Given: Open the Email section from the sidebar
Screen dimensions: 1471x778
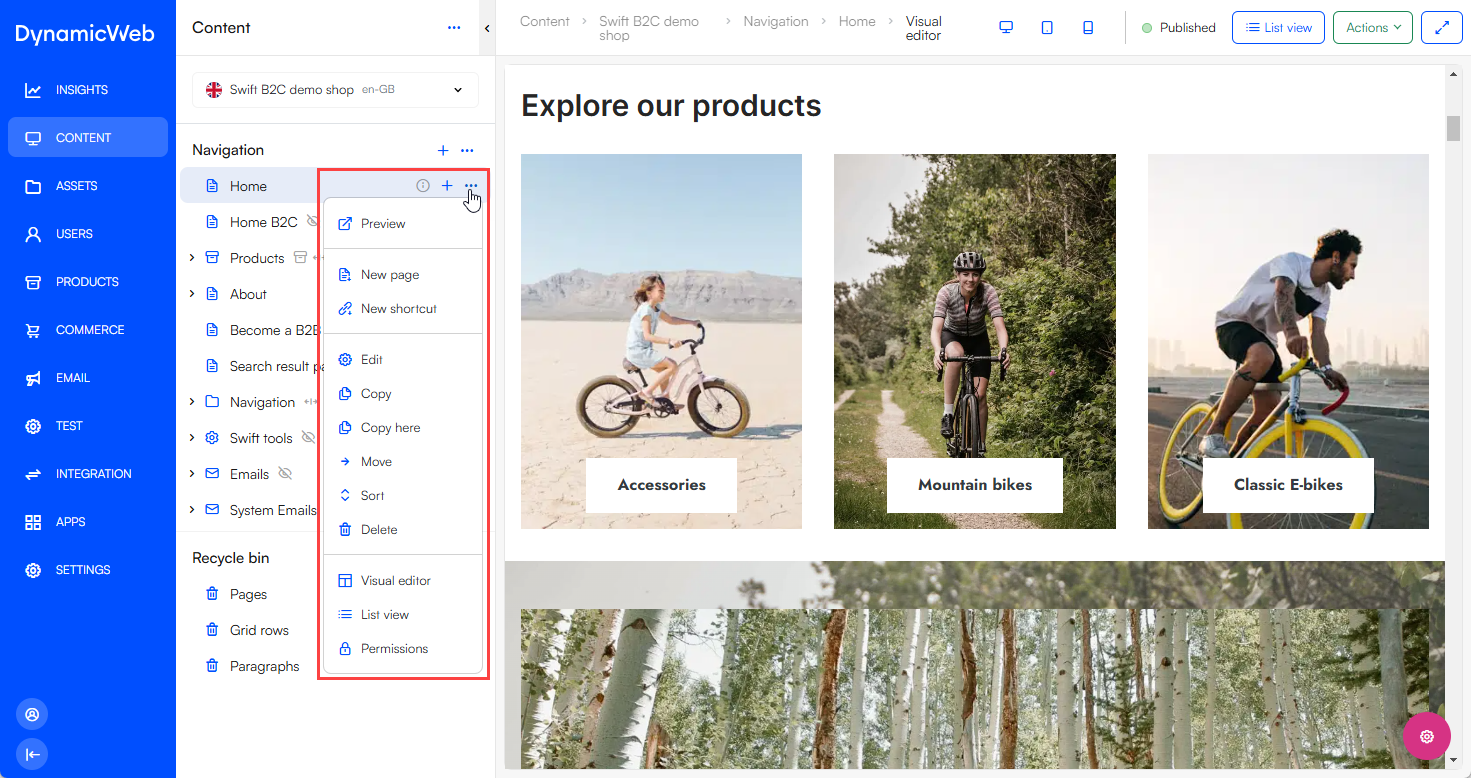Looking at the screenshot, I should pos(31,377).
